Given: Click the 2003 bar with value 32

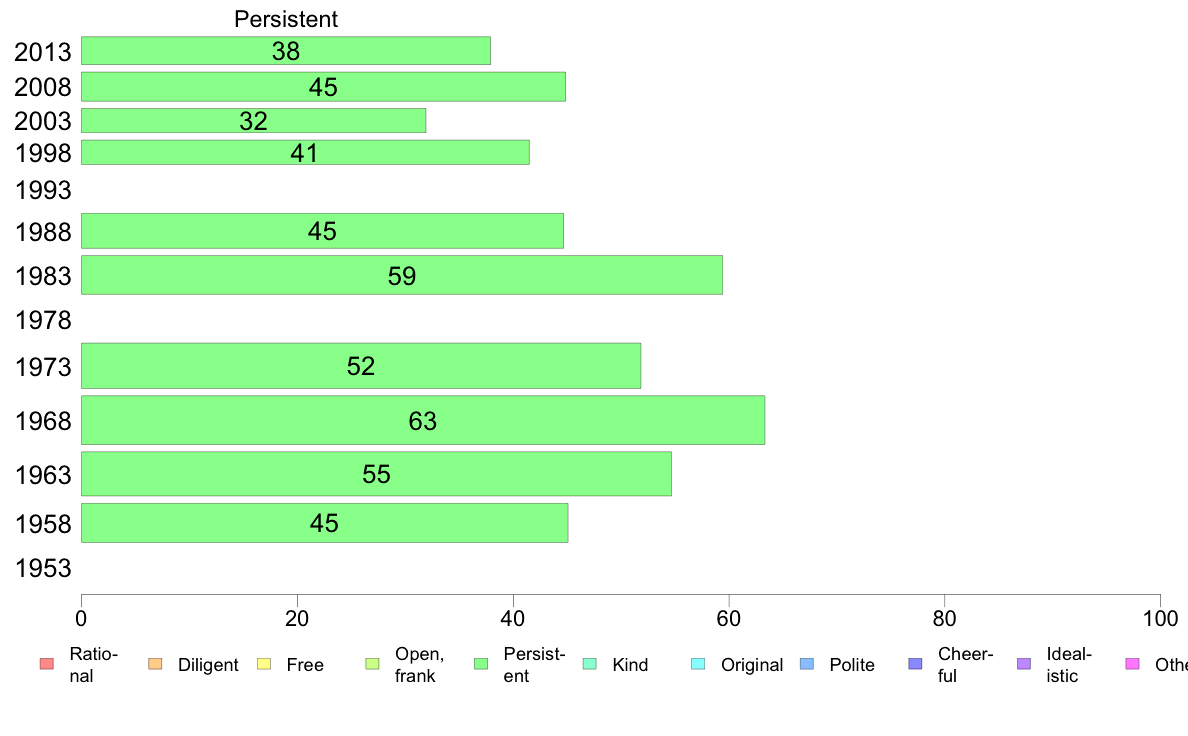Looking at the screenshot, I should [253, 121].
